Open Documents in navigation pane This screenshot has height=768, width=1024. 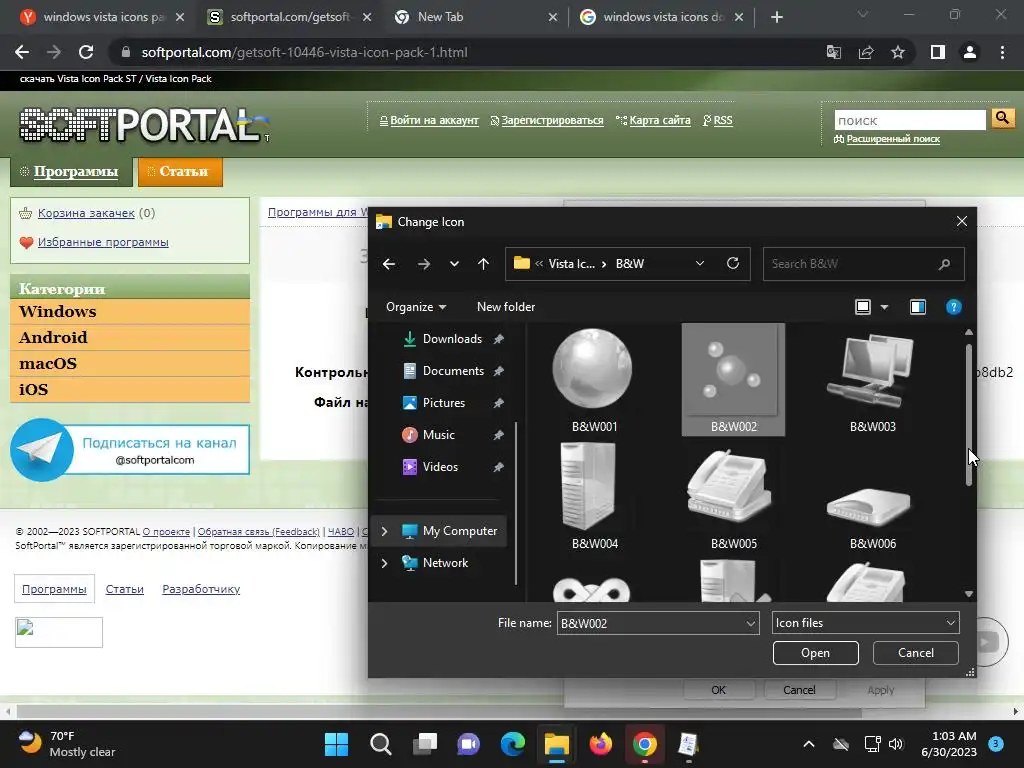pyautogui.click(x=453, y=371)
